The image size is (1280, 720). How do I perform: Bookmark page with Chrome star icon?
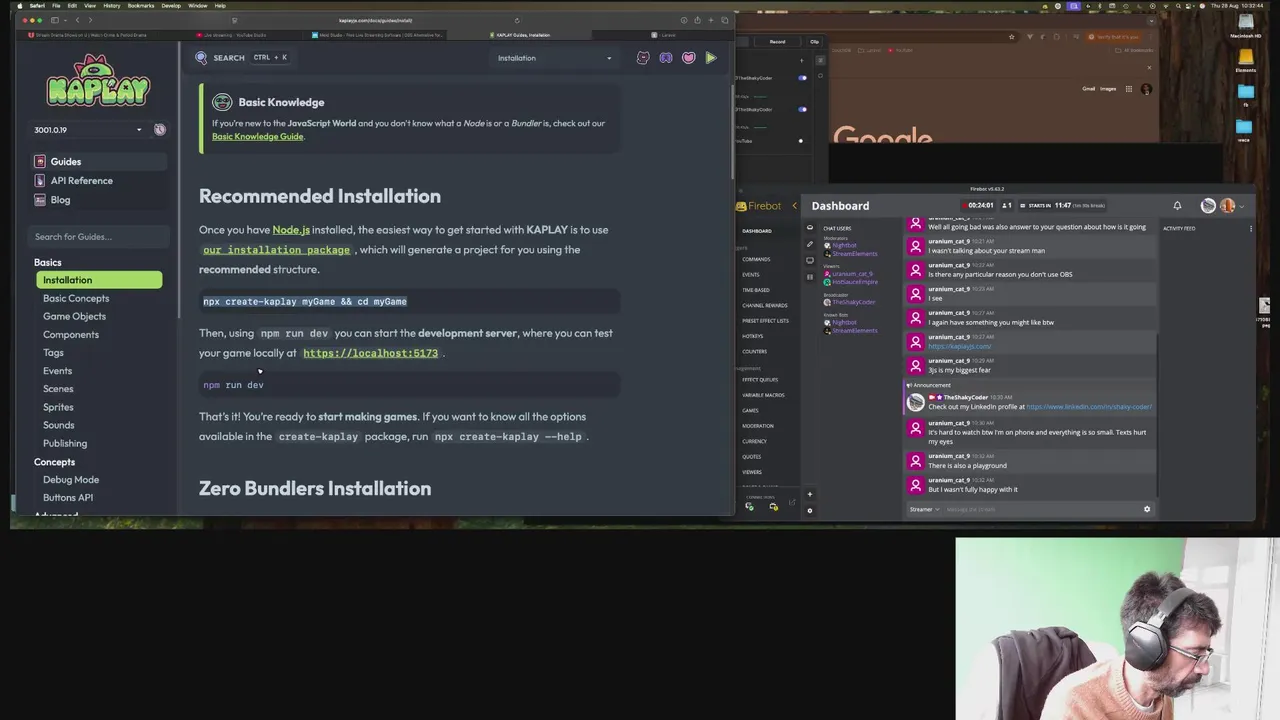1011,37
